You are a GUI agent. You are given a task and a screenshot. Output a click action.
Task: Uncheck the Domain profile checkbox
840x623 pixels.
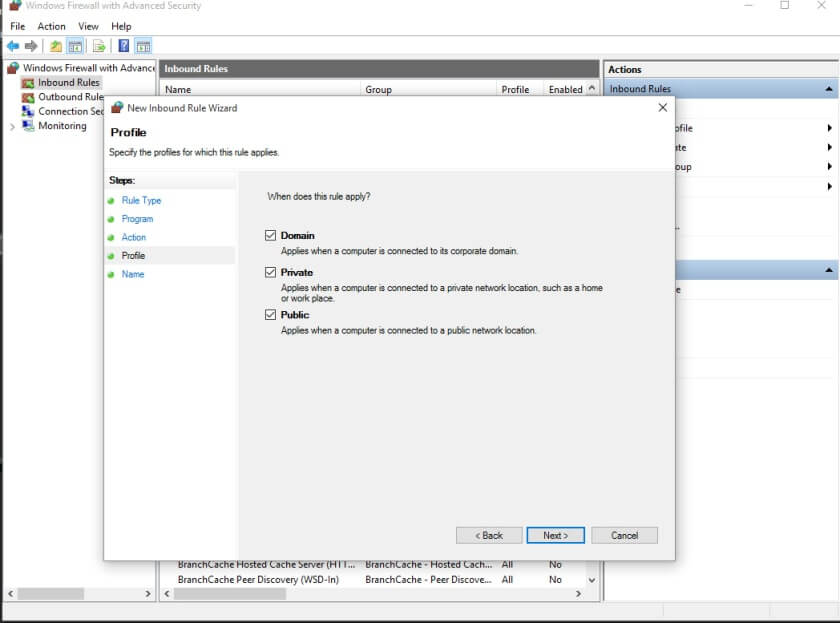[270, 236]
